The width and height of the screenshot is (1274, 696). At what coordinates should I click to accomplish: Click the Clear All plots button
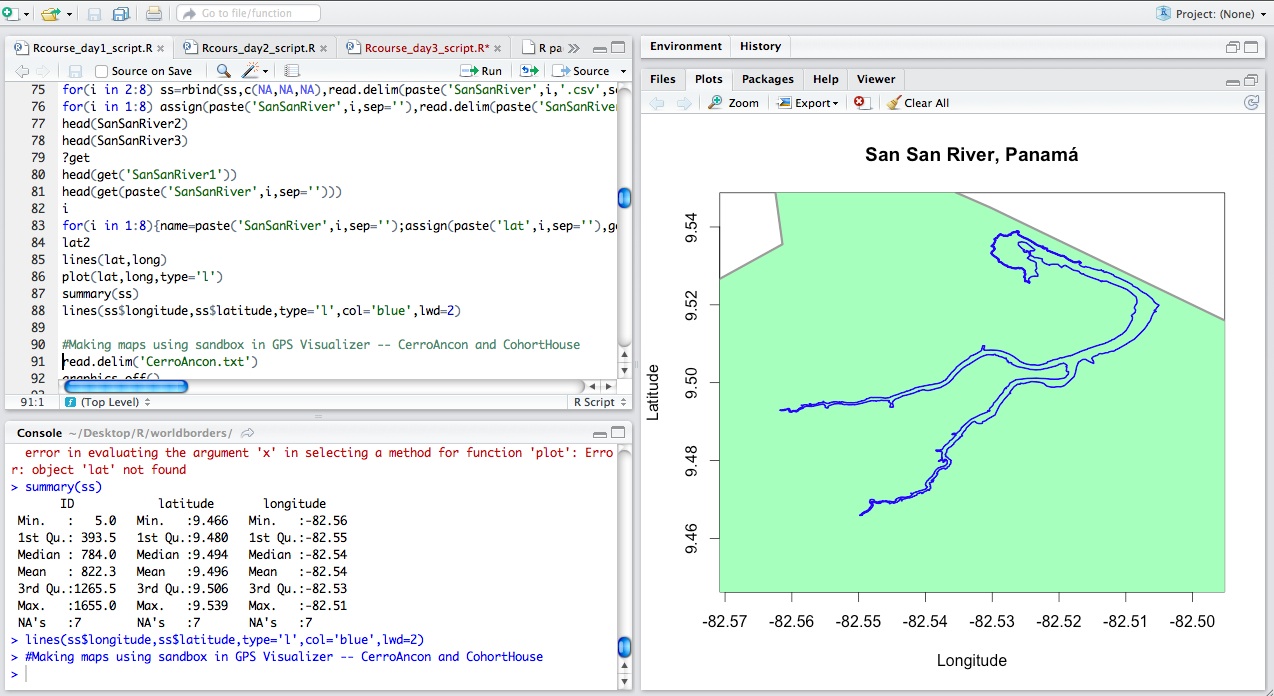(917, 103)
